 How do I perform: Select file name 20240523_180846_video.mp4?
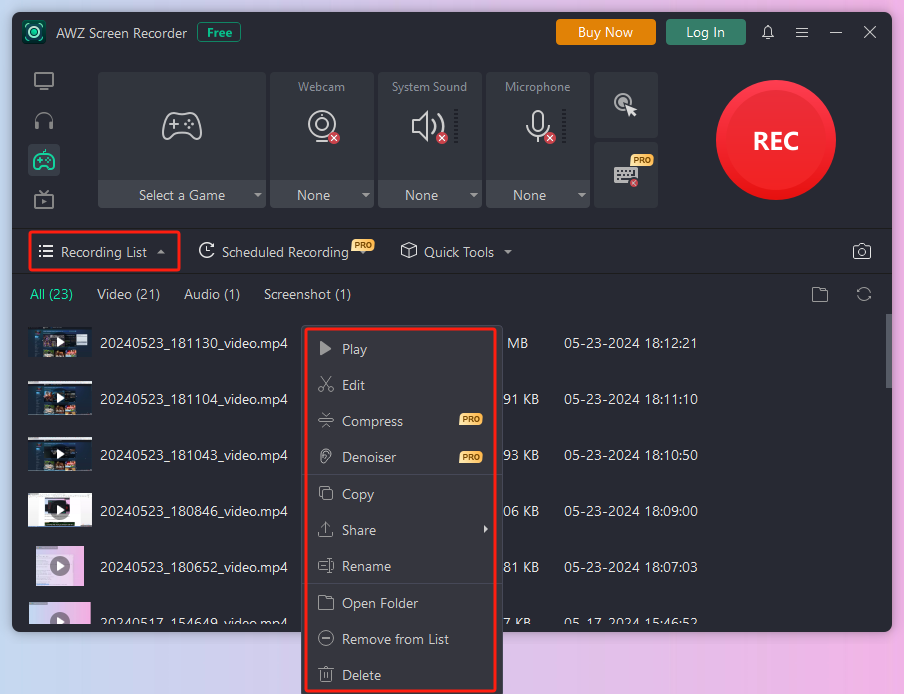[194, 511]
